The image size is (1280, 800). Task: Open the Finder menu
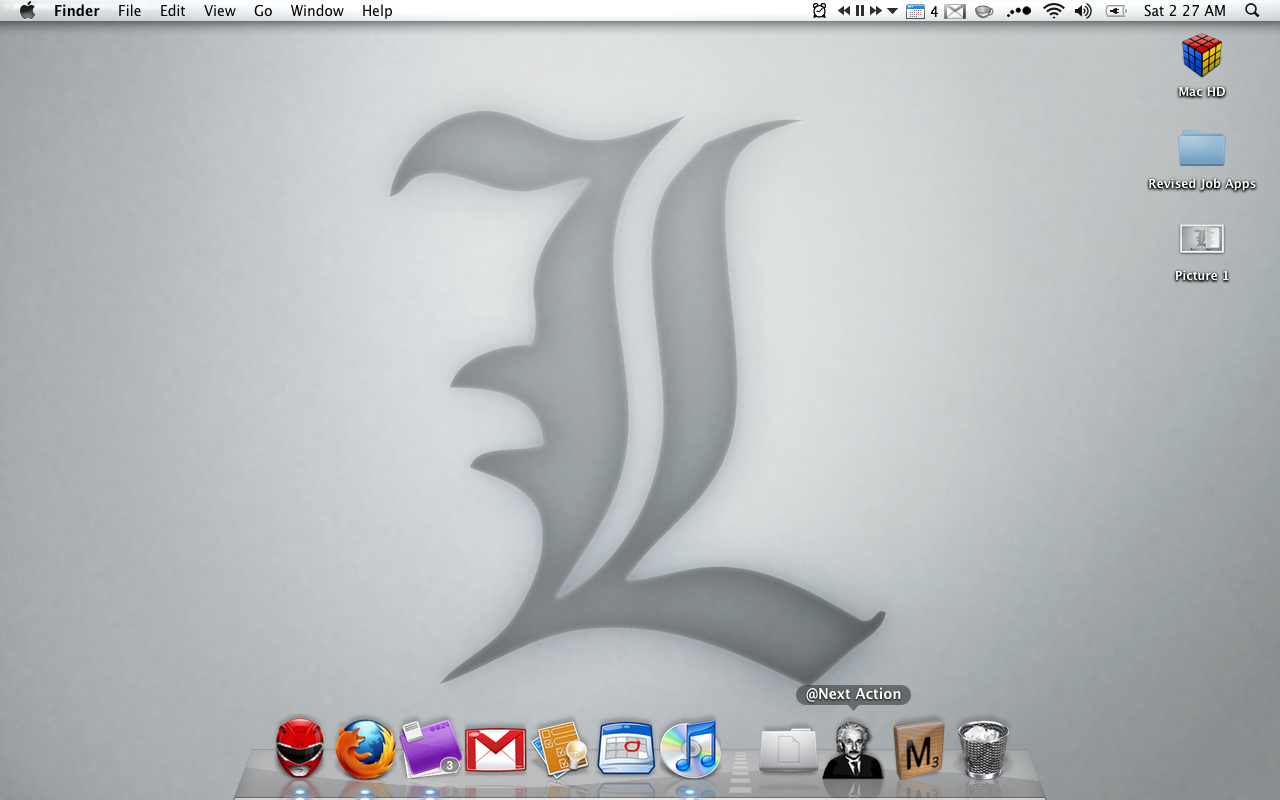pos(77,11)
